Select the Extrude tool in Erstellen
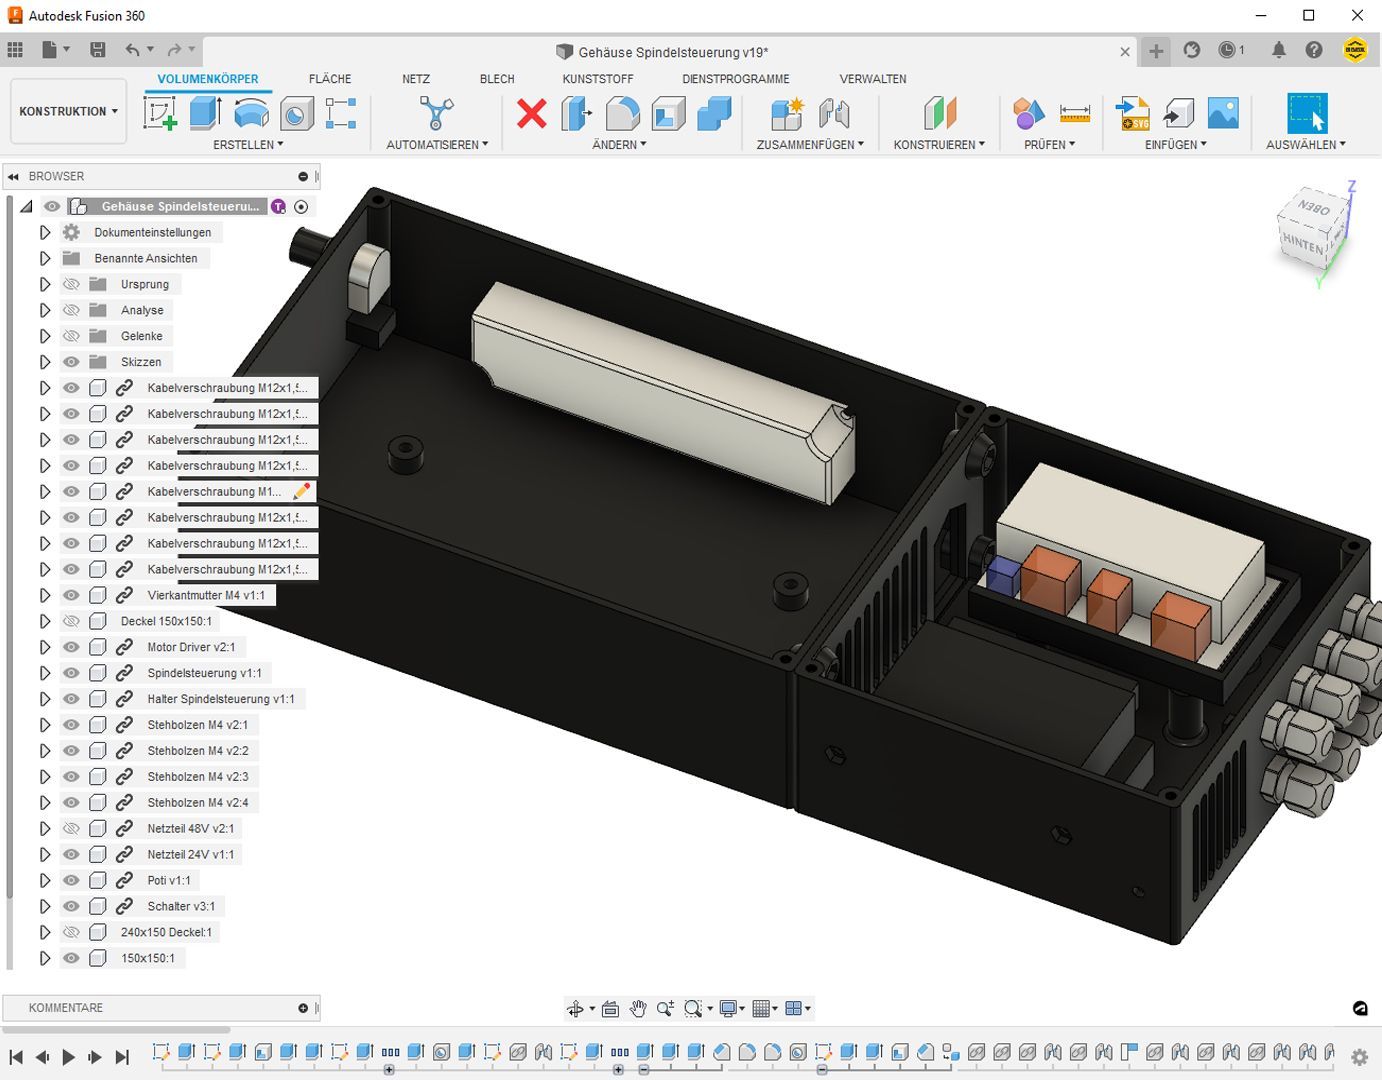Image resolution: width=1382 pixels, height=1080 pixels. pos(205,113)
